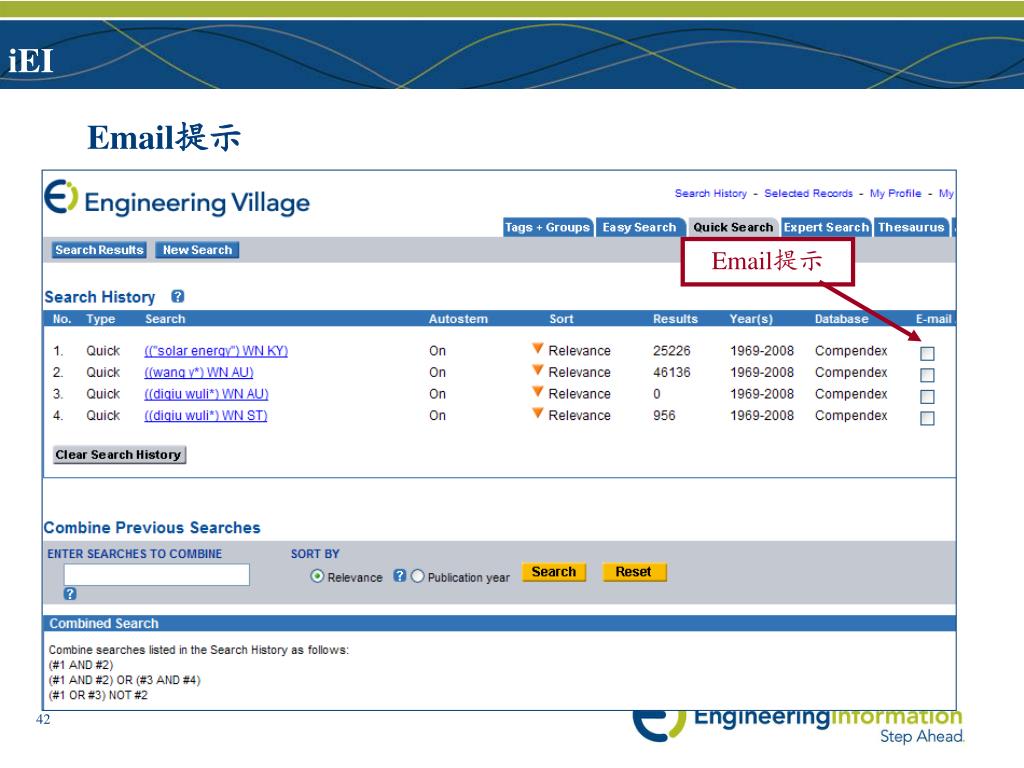Screen dimensions: 1024x768
Task: Switch to Easy Search tab
Action: 639,227
